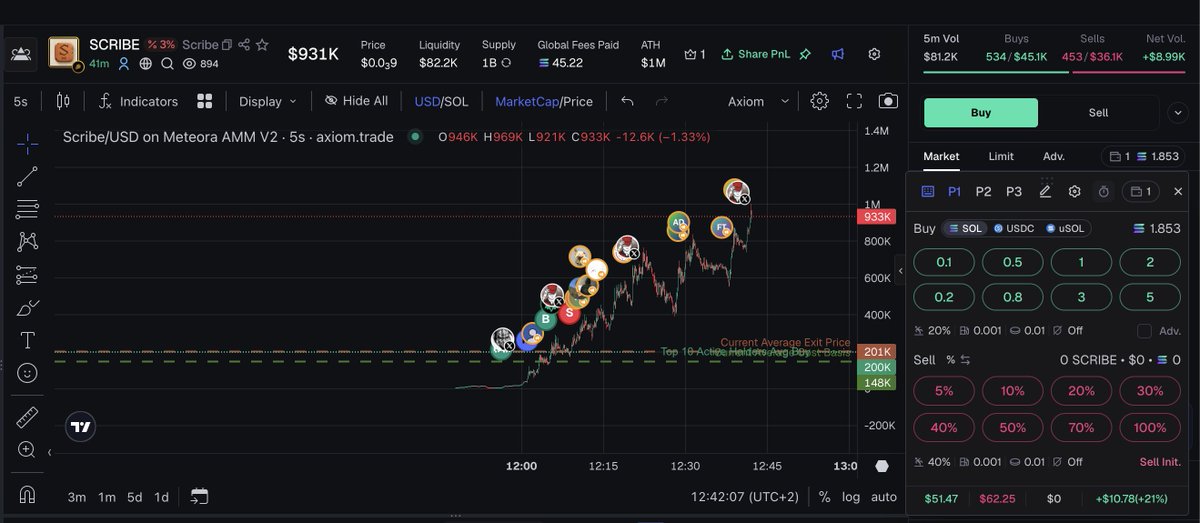Open chart settings gear in the toolbar
1200x523 pixels.
point(820,101)
